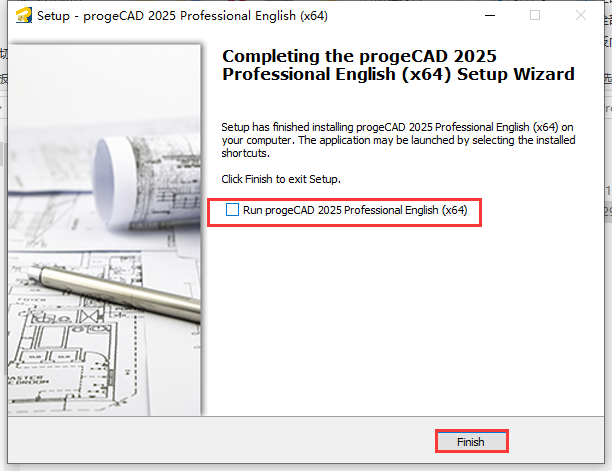Click the greyed-out maximize button

coord(535,16)
